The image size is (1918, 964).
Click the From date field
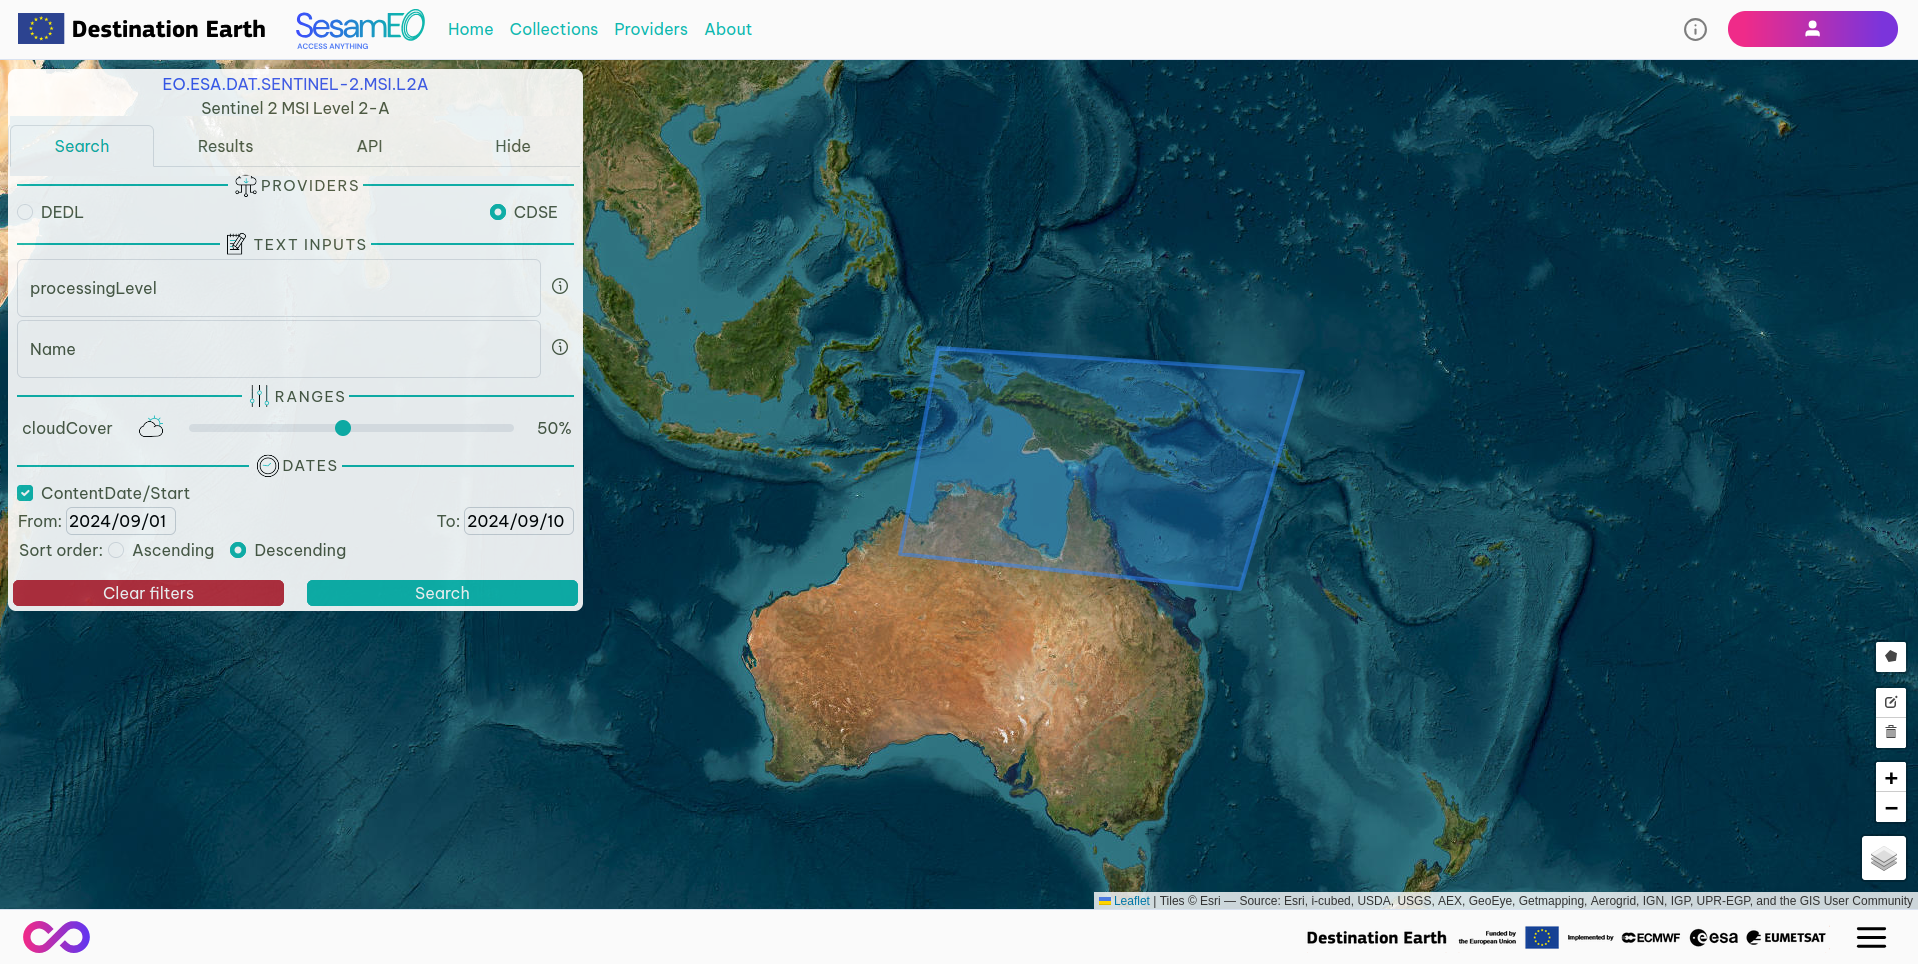tap(121, 521)
